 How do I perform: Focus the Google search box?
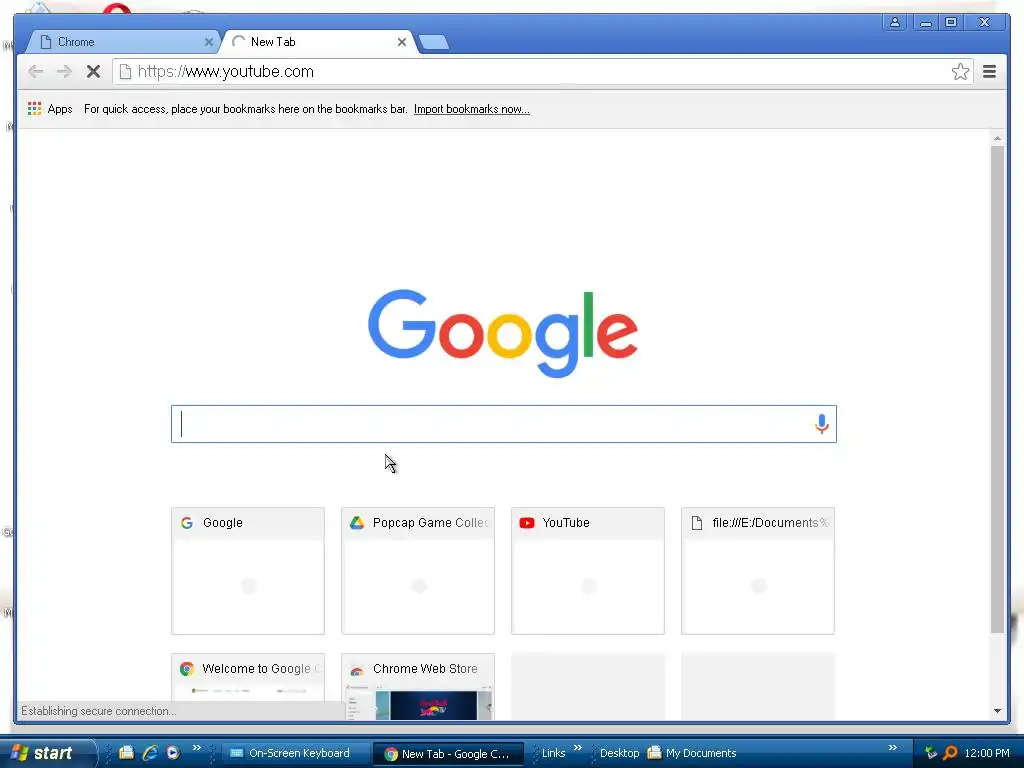(504, 424)
